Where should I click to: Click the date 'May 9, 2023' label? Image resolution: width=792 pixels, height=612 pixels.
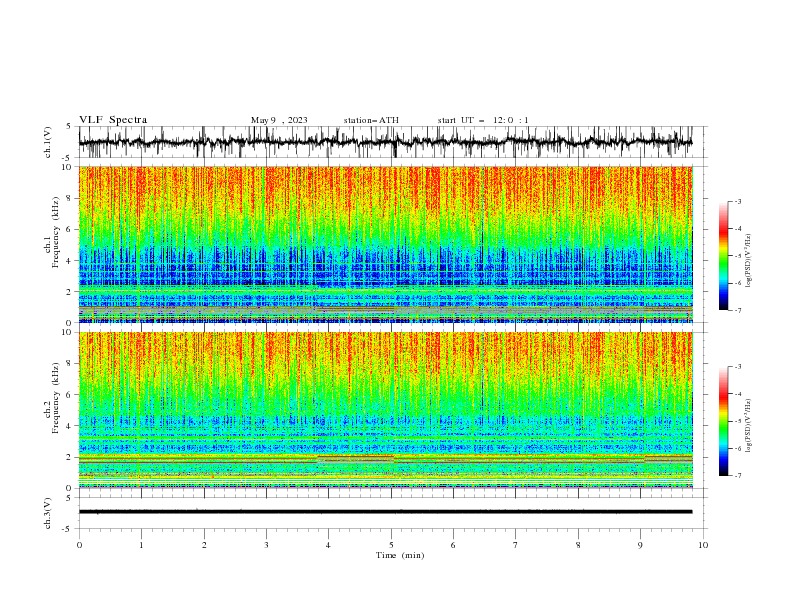[x=279, y=120]
